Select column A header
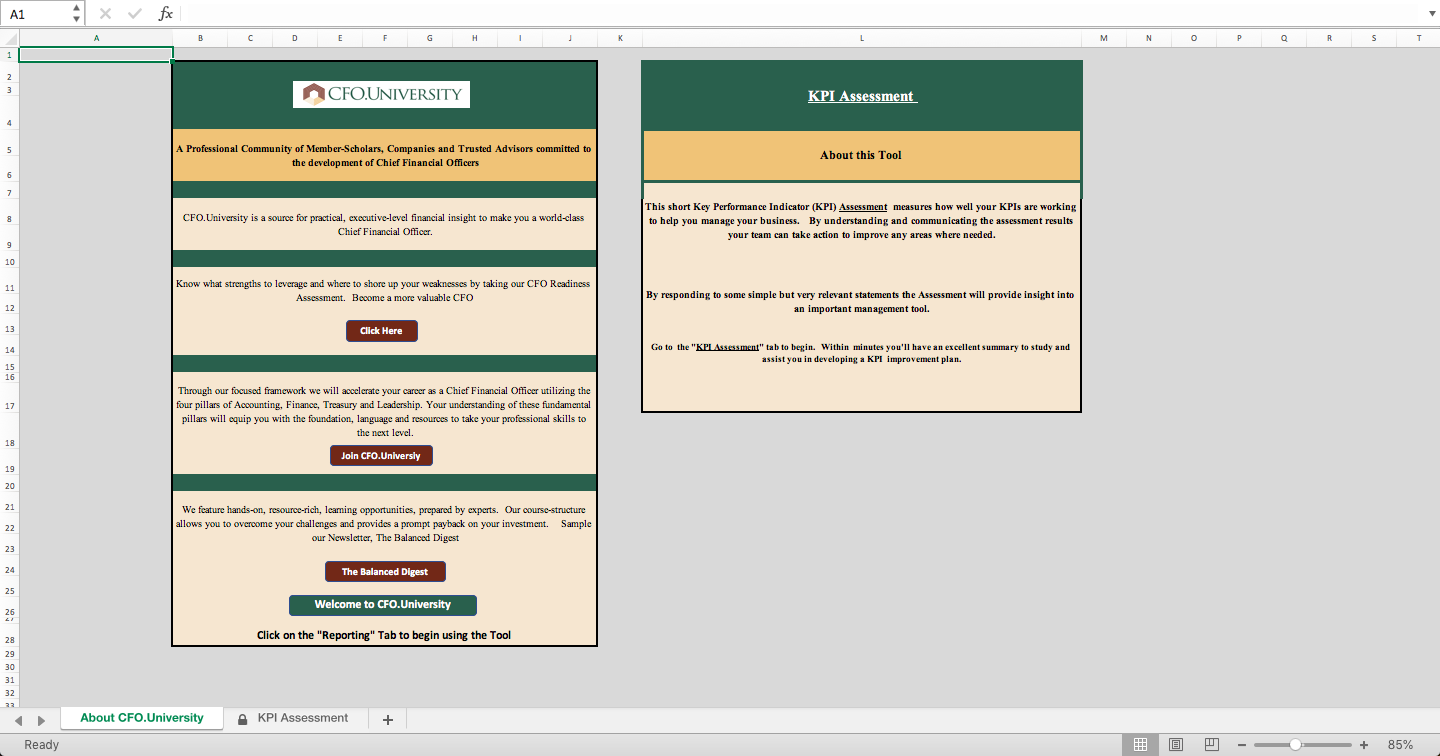This screenshot has width=1440, height=756. tap(96, 38)
